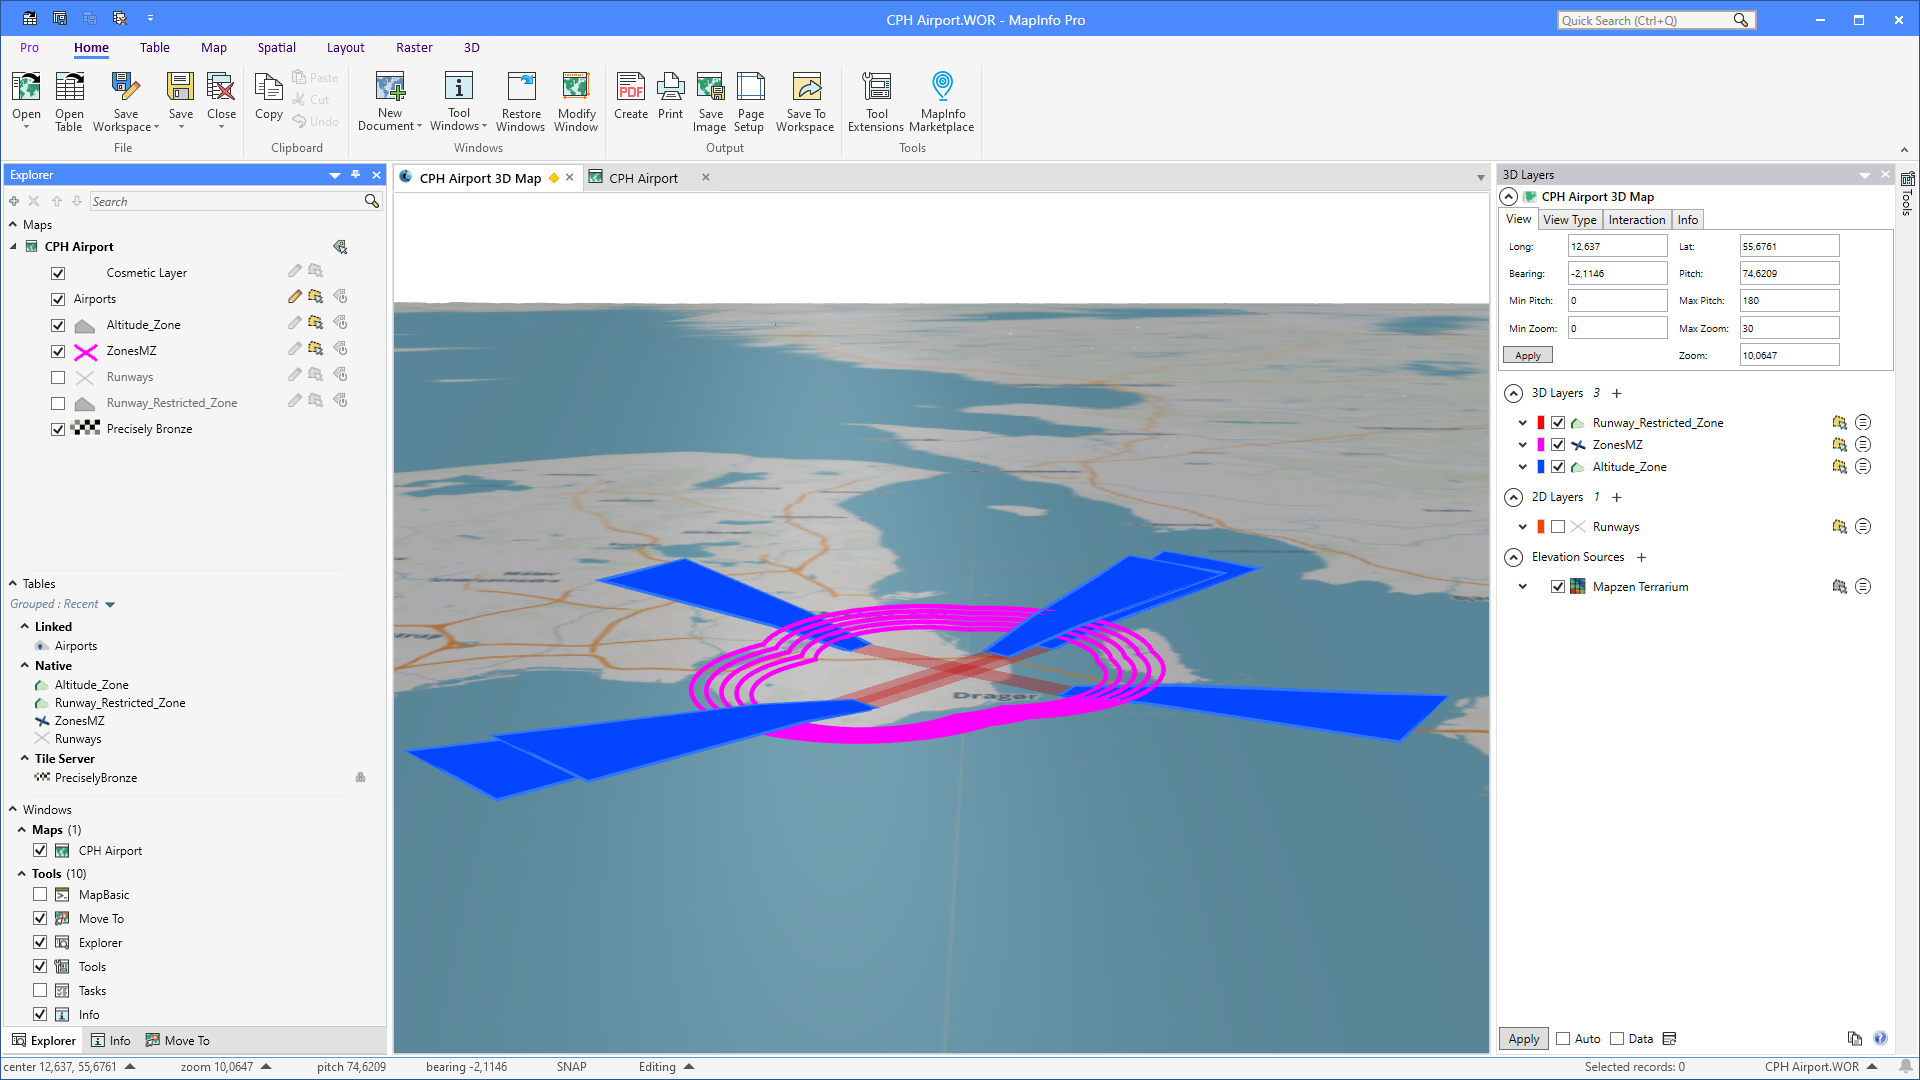Uncheck the Precisely Bronze layer visibility

(58, 428)
